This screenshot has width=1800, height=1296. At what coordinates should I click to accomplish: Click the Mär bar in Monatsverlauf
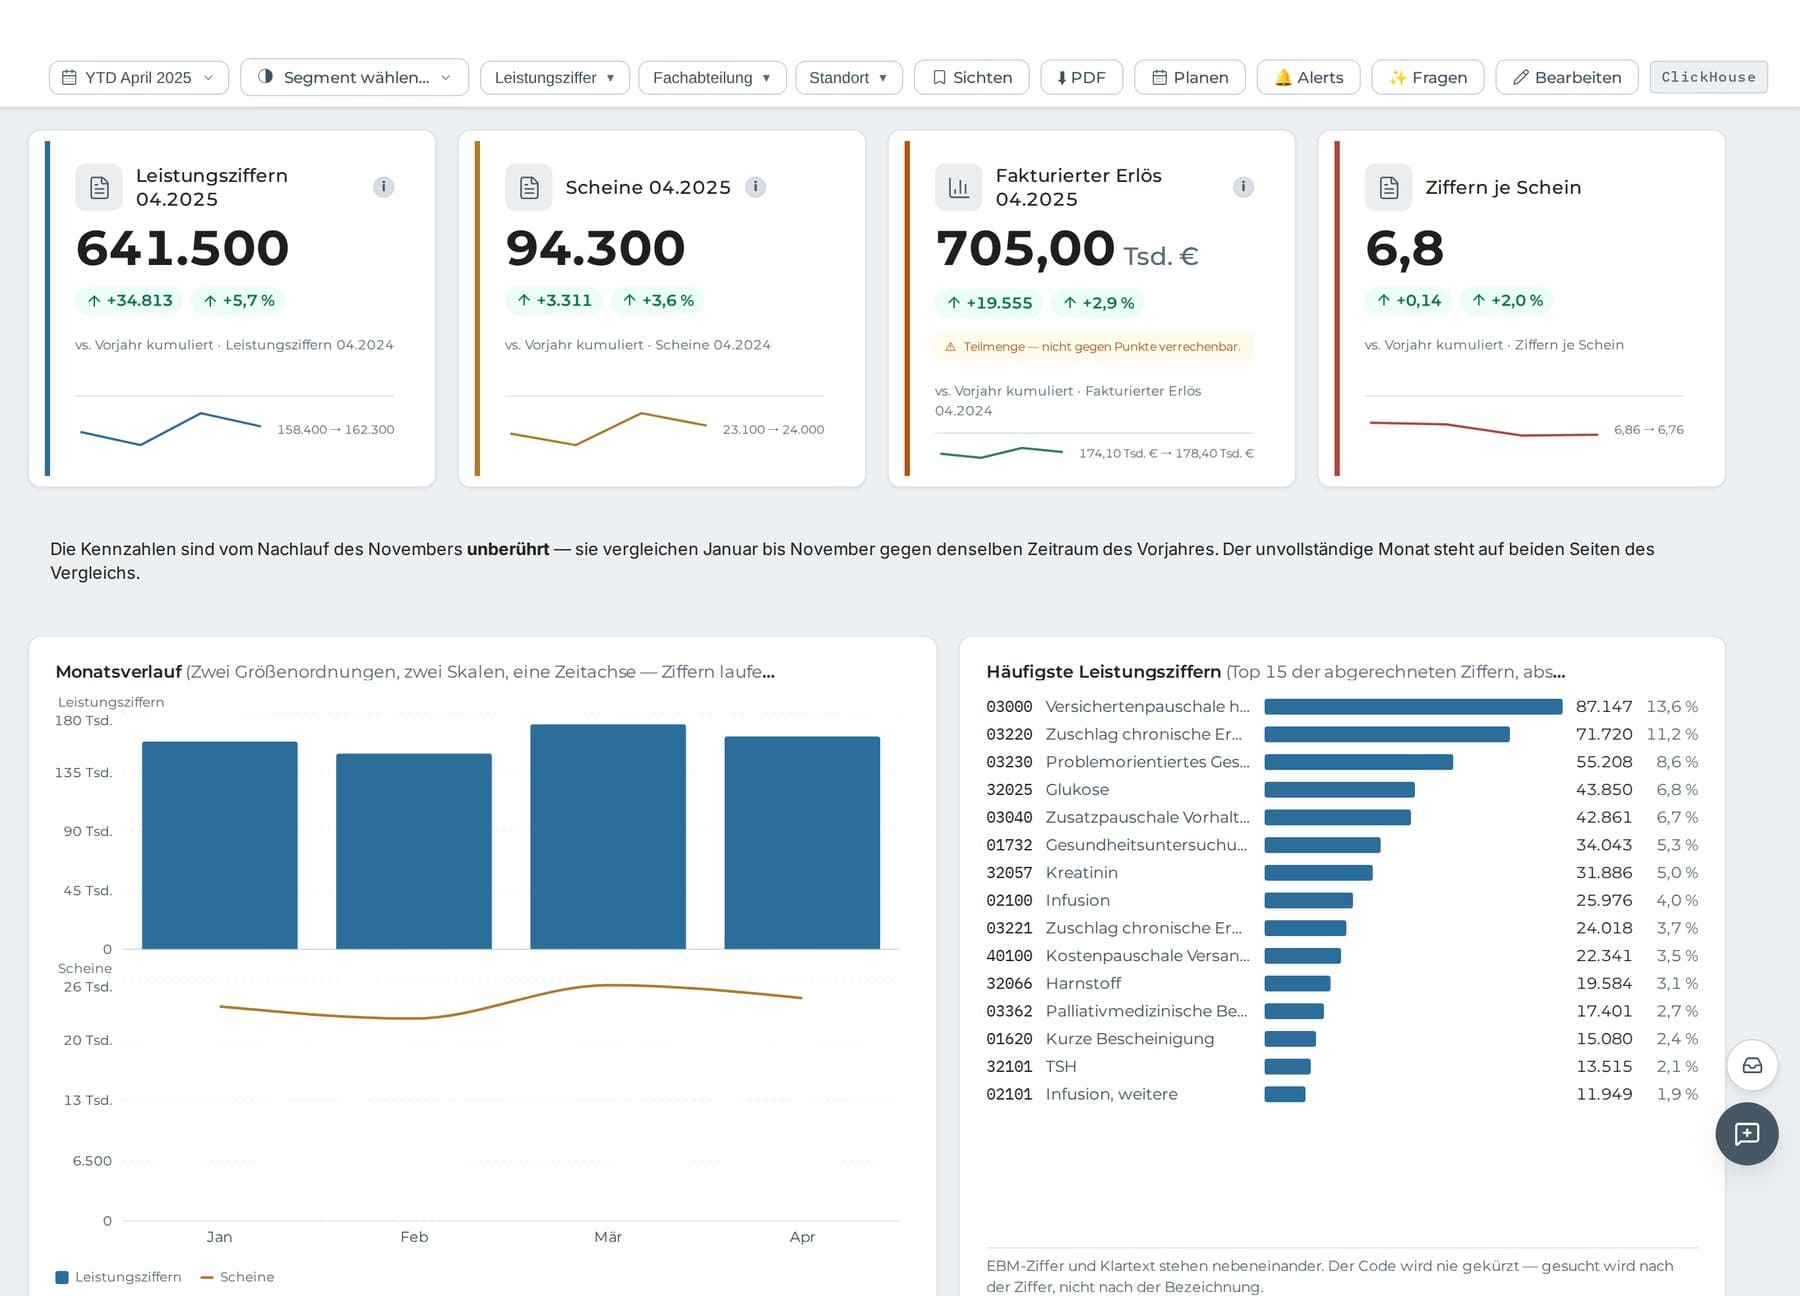click(x=608, y=836)
